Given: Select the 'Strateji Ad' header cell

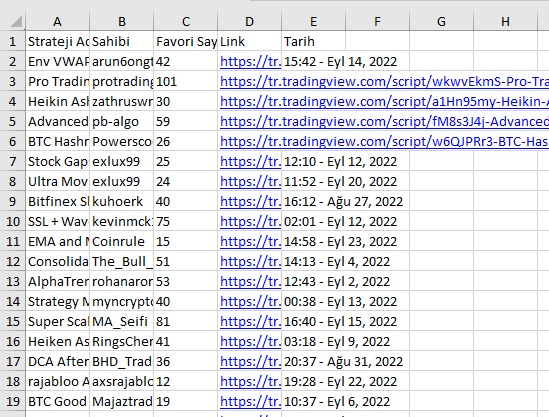Looking at the screenshot, I should click(57, 42).
